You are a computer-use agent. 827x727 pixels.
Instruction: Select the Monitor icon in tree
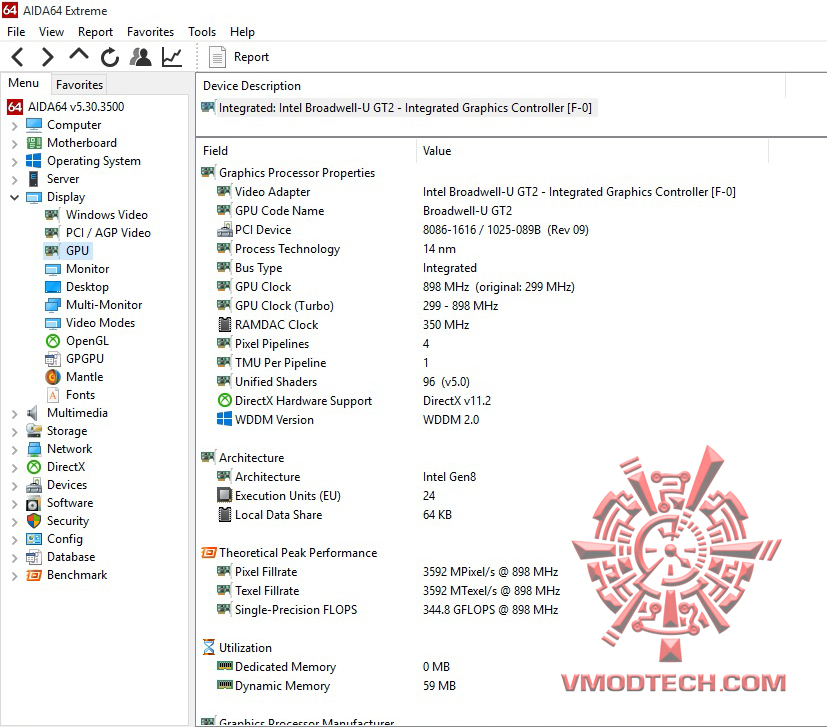(x=53, y=269)
